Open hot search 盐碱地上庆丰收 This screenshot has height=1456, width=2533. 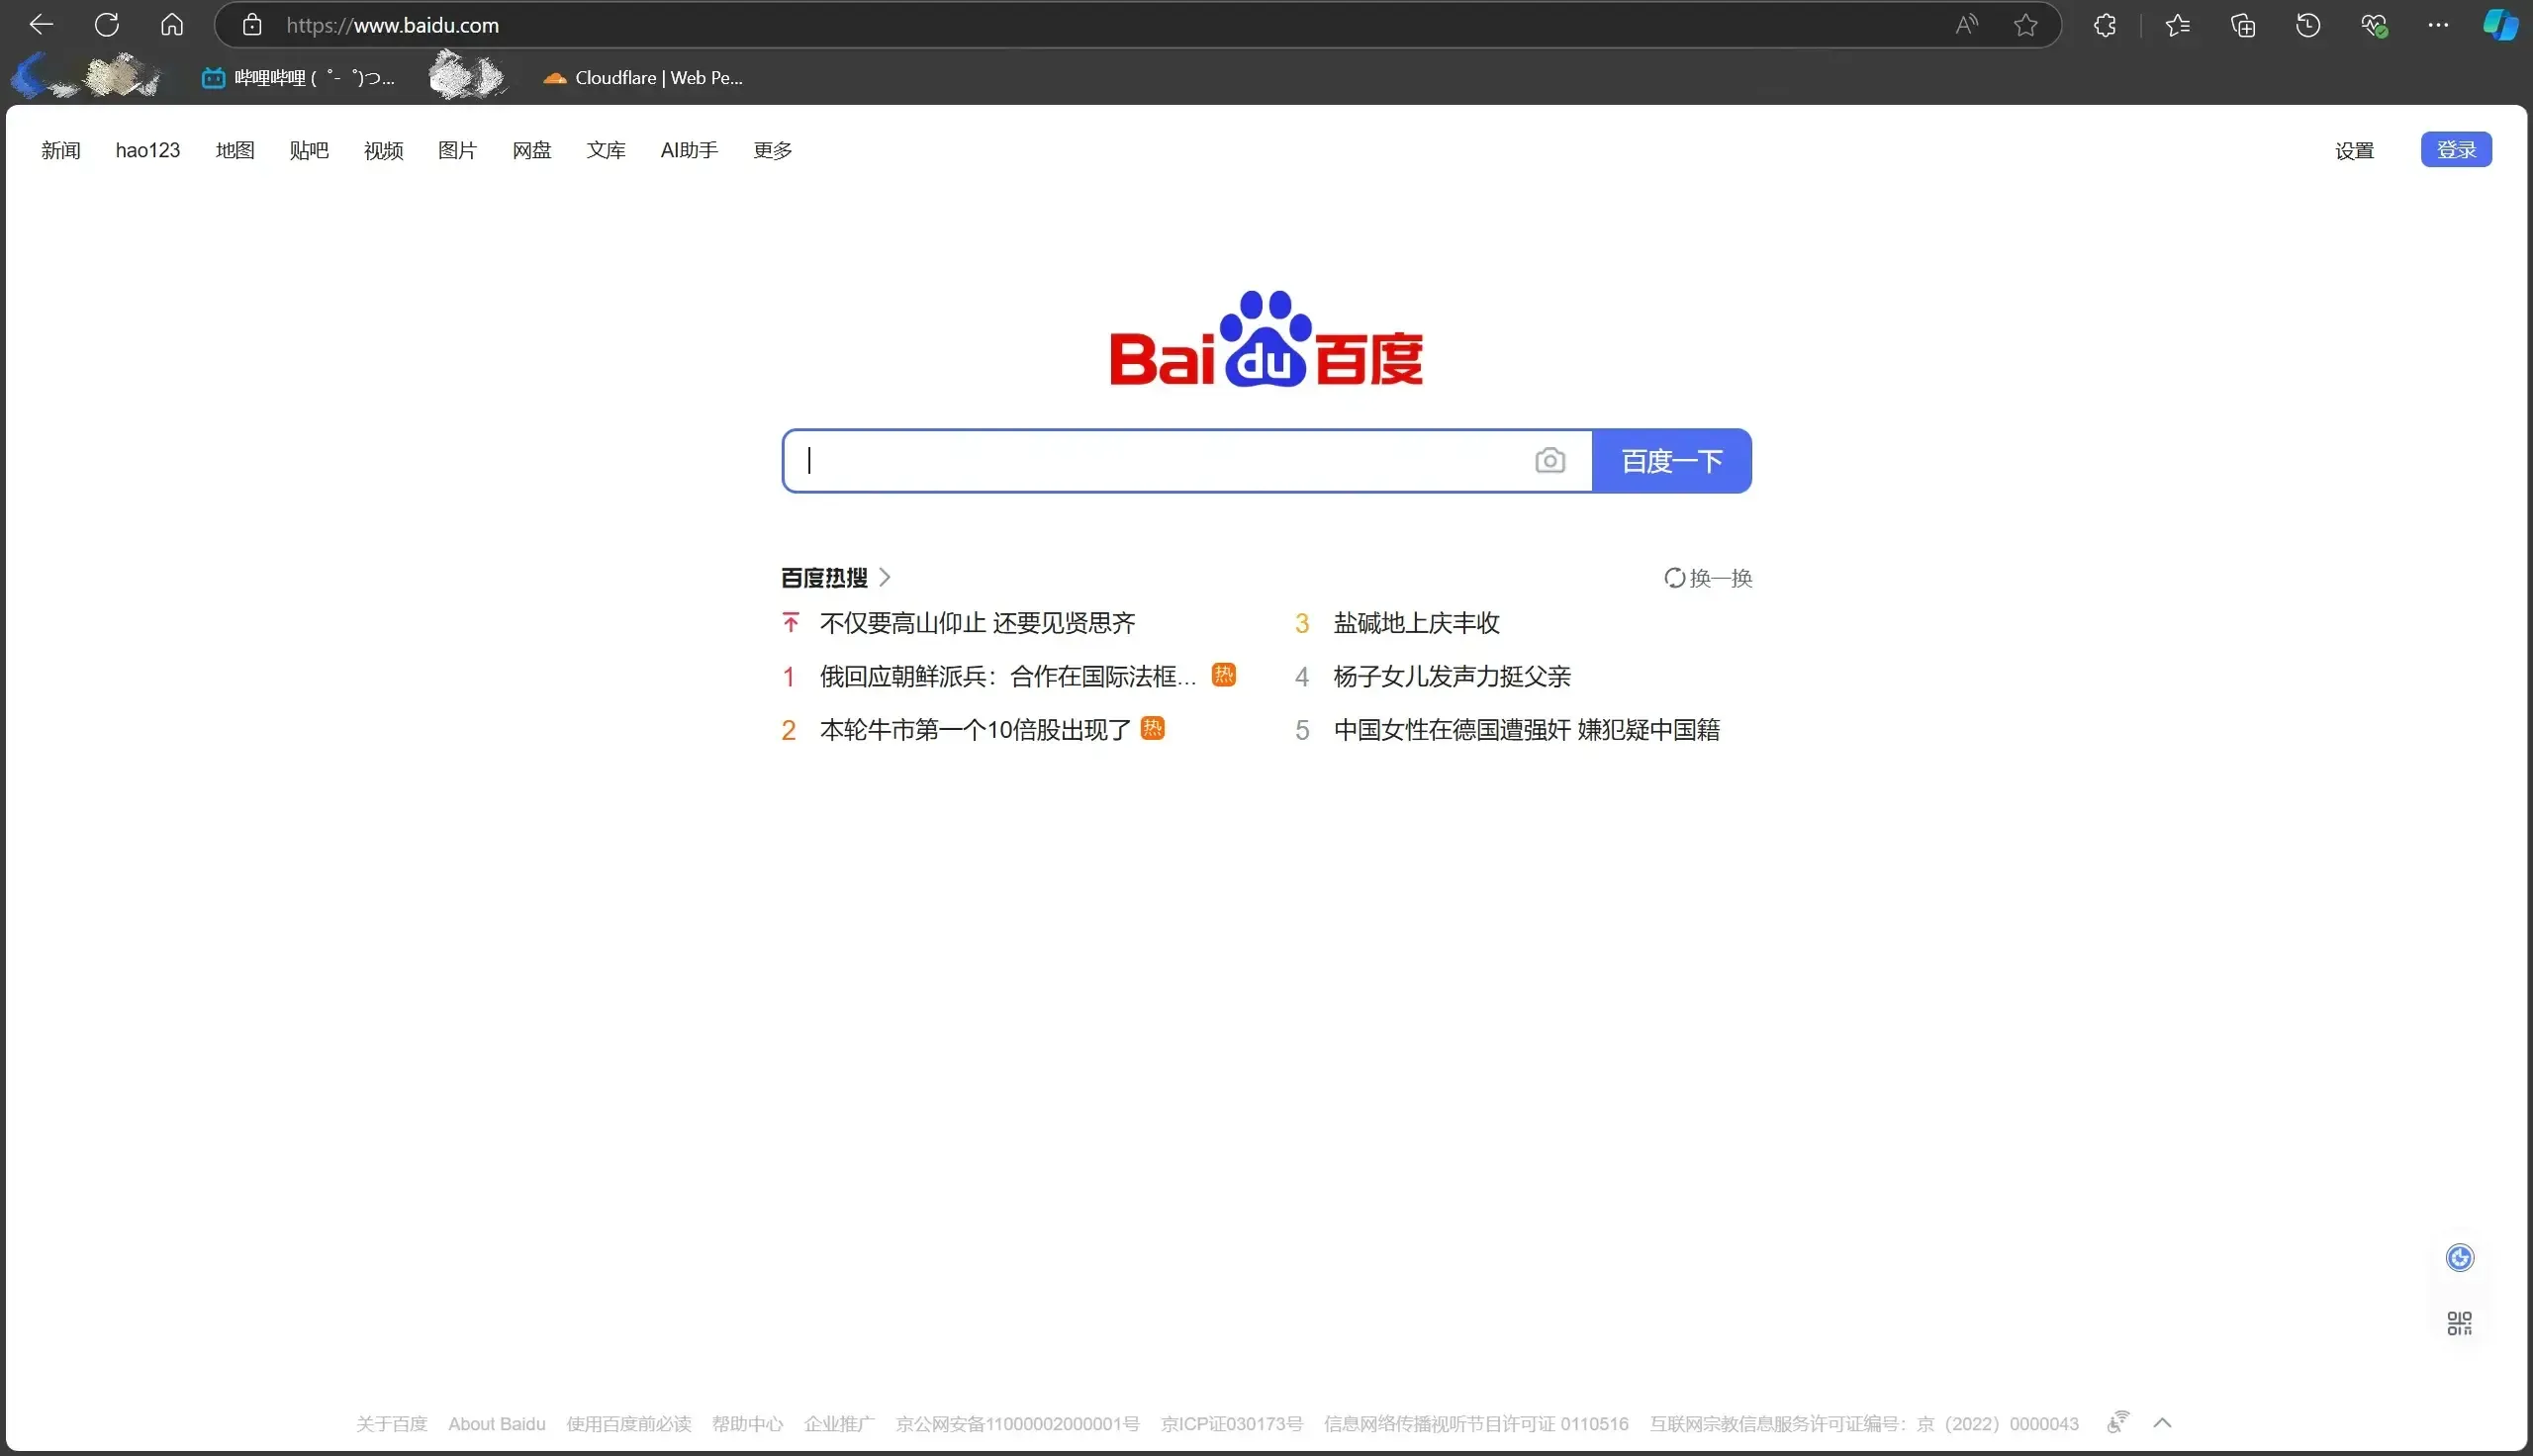click(x=1416, y=623)
